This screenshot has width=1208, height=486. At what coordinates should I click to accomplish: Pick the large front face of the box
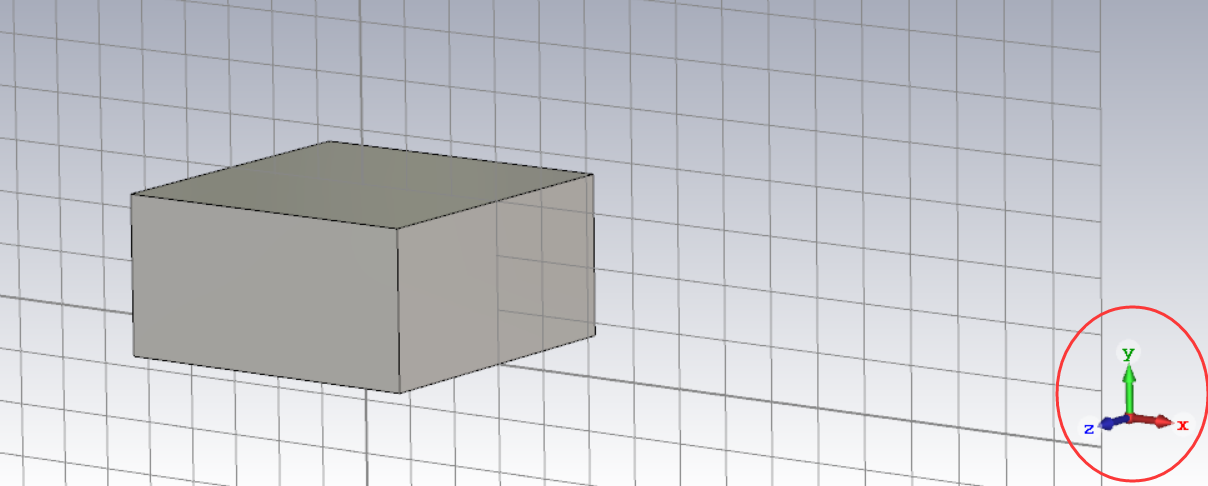(x=265, y=292)
